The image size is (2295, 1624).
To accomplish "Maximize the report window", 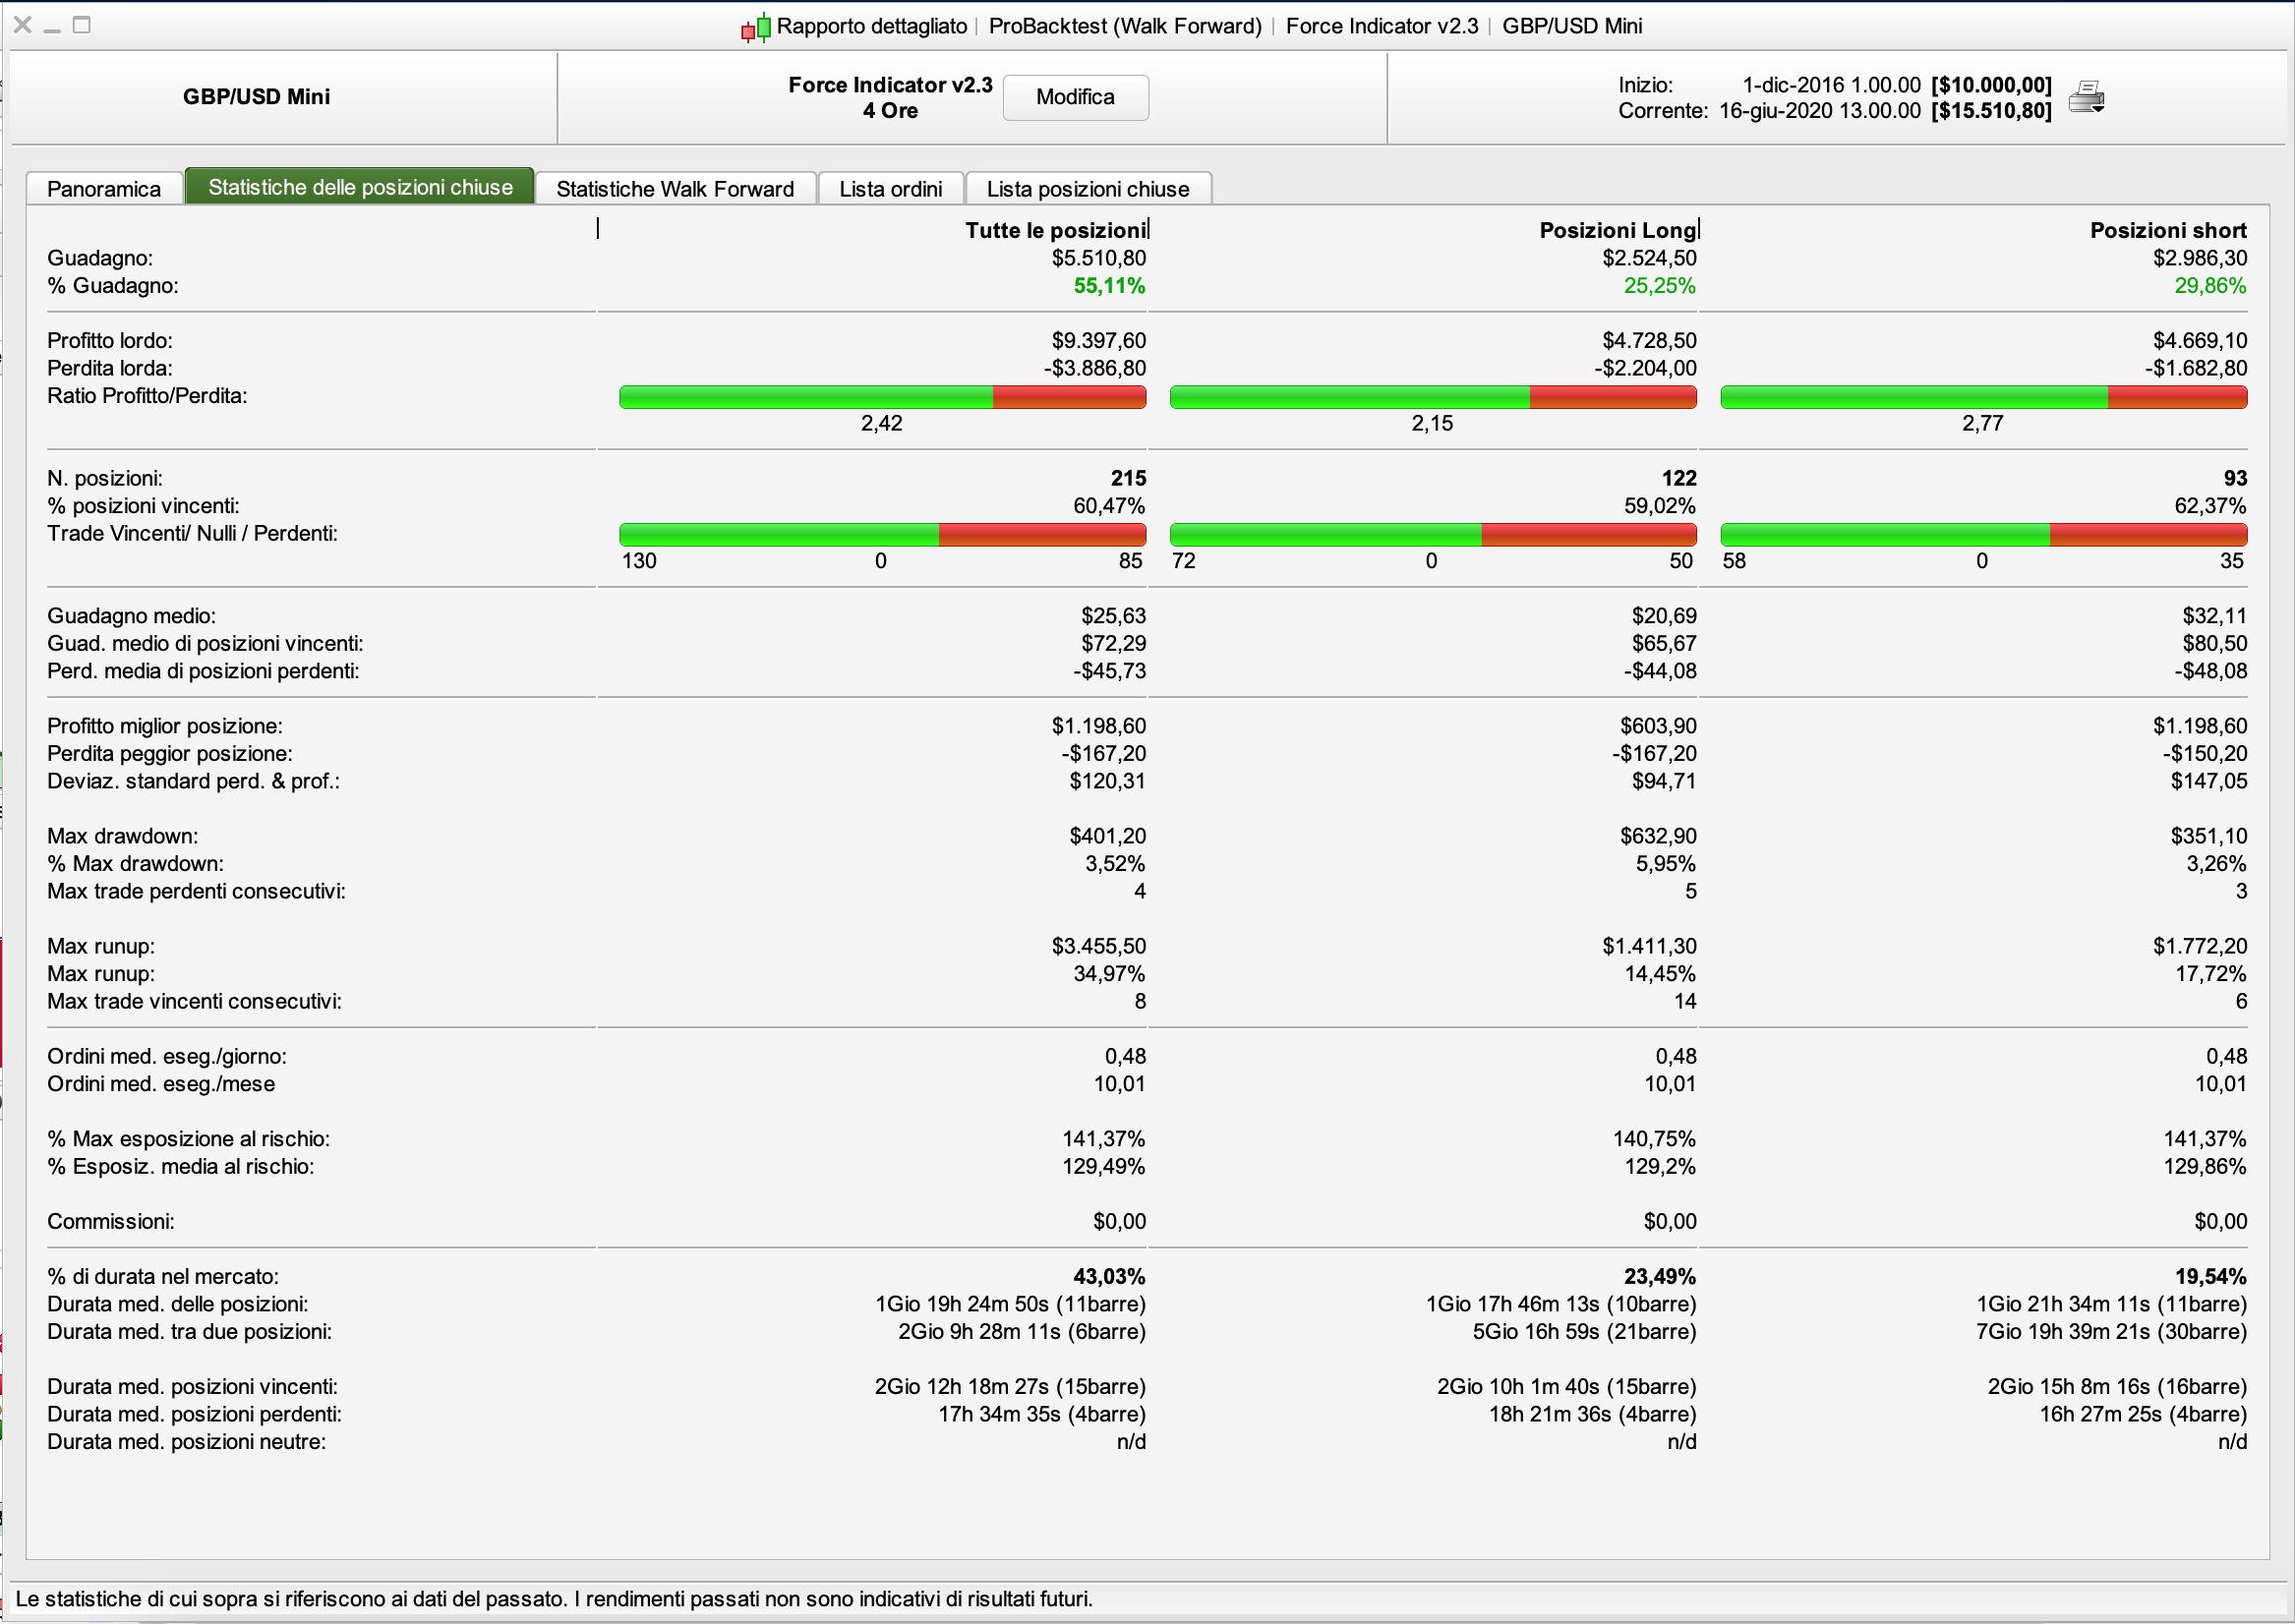I will point(82,25).
